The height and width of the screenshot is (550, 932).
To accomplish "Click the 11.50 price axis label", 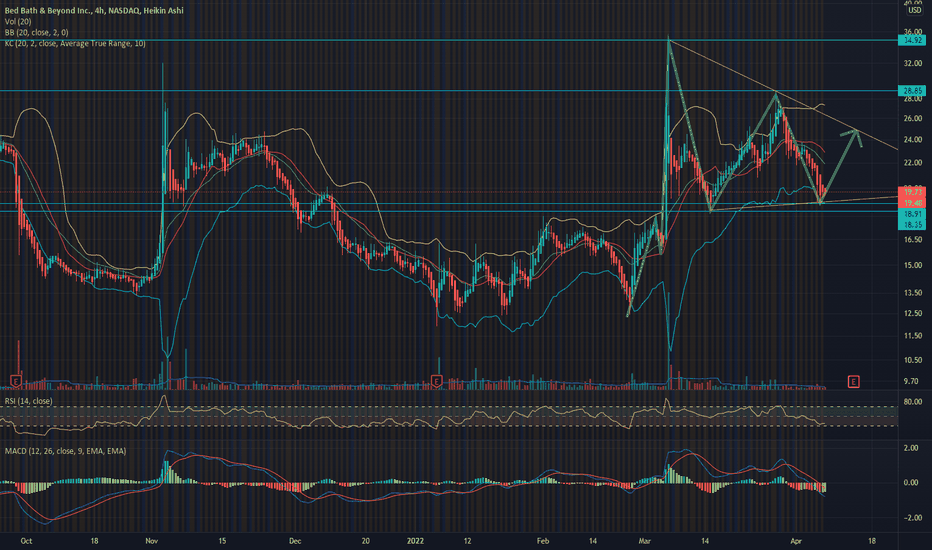I will pos(912,336).
